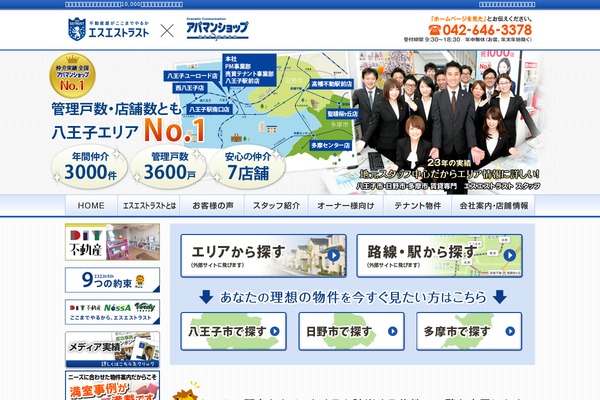Click the 本社 PM事業部 map label
This screenshot has width=600, height=400.
coord(249,70)
